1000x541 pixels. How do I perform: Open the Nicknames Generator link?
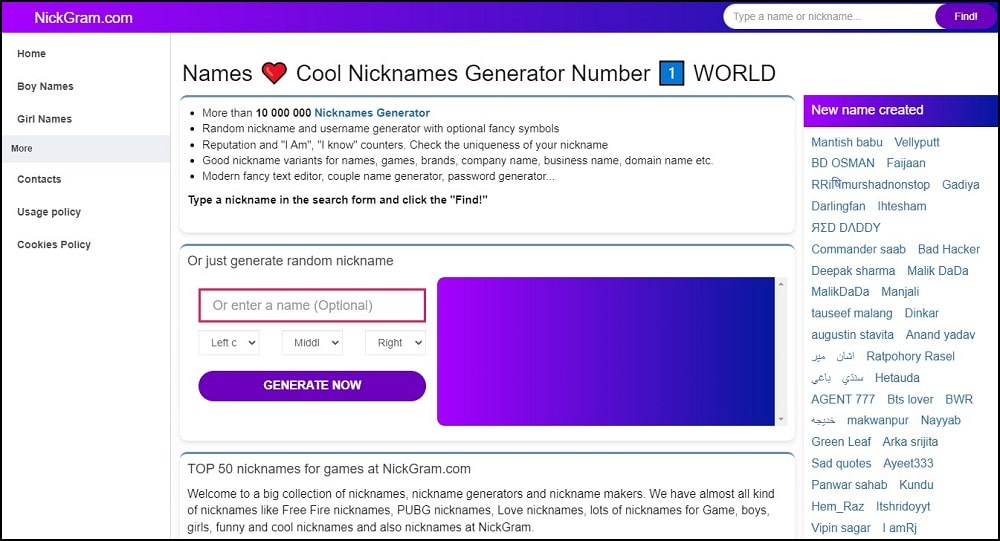pos(372,113)
